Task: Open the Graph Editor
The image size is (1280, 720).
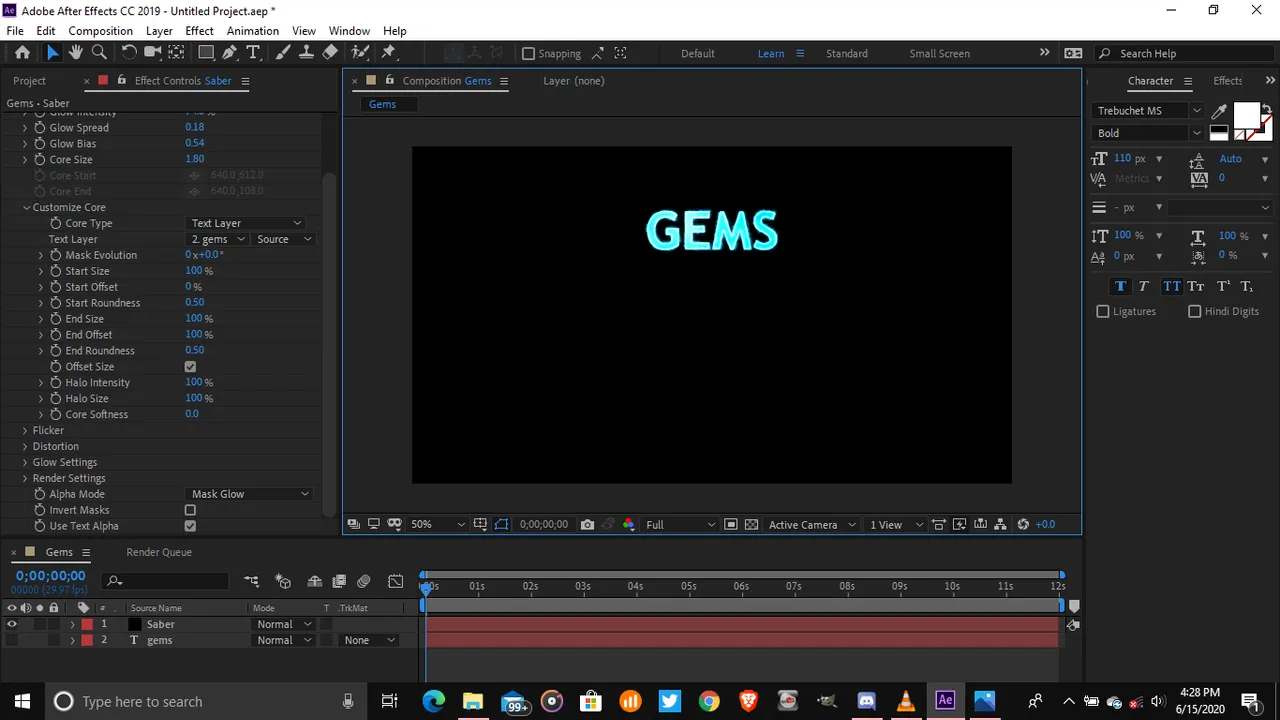Action: point(396,581)
